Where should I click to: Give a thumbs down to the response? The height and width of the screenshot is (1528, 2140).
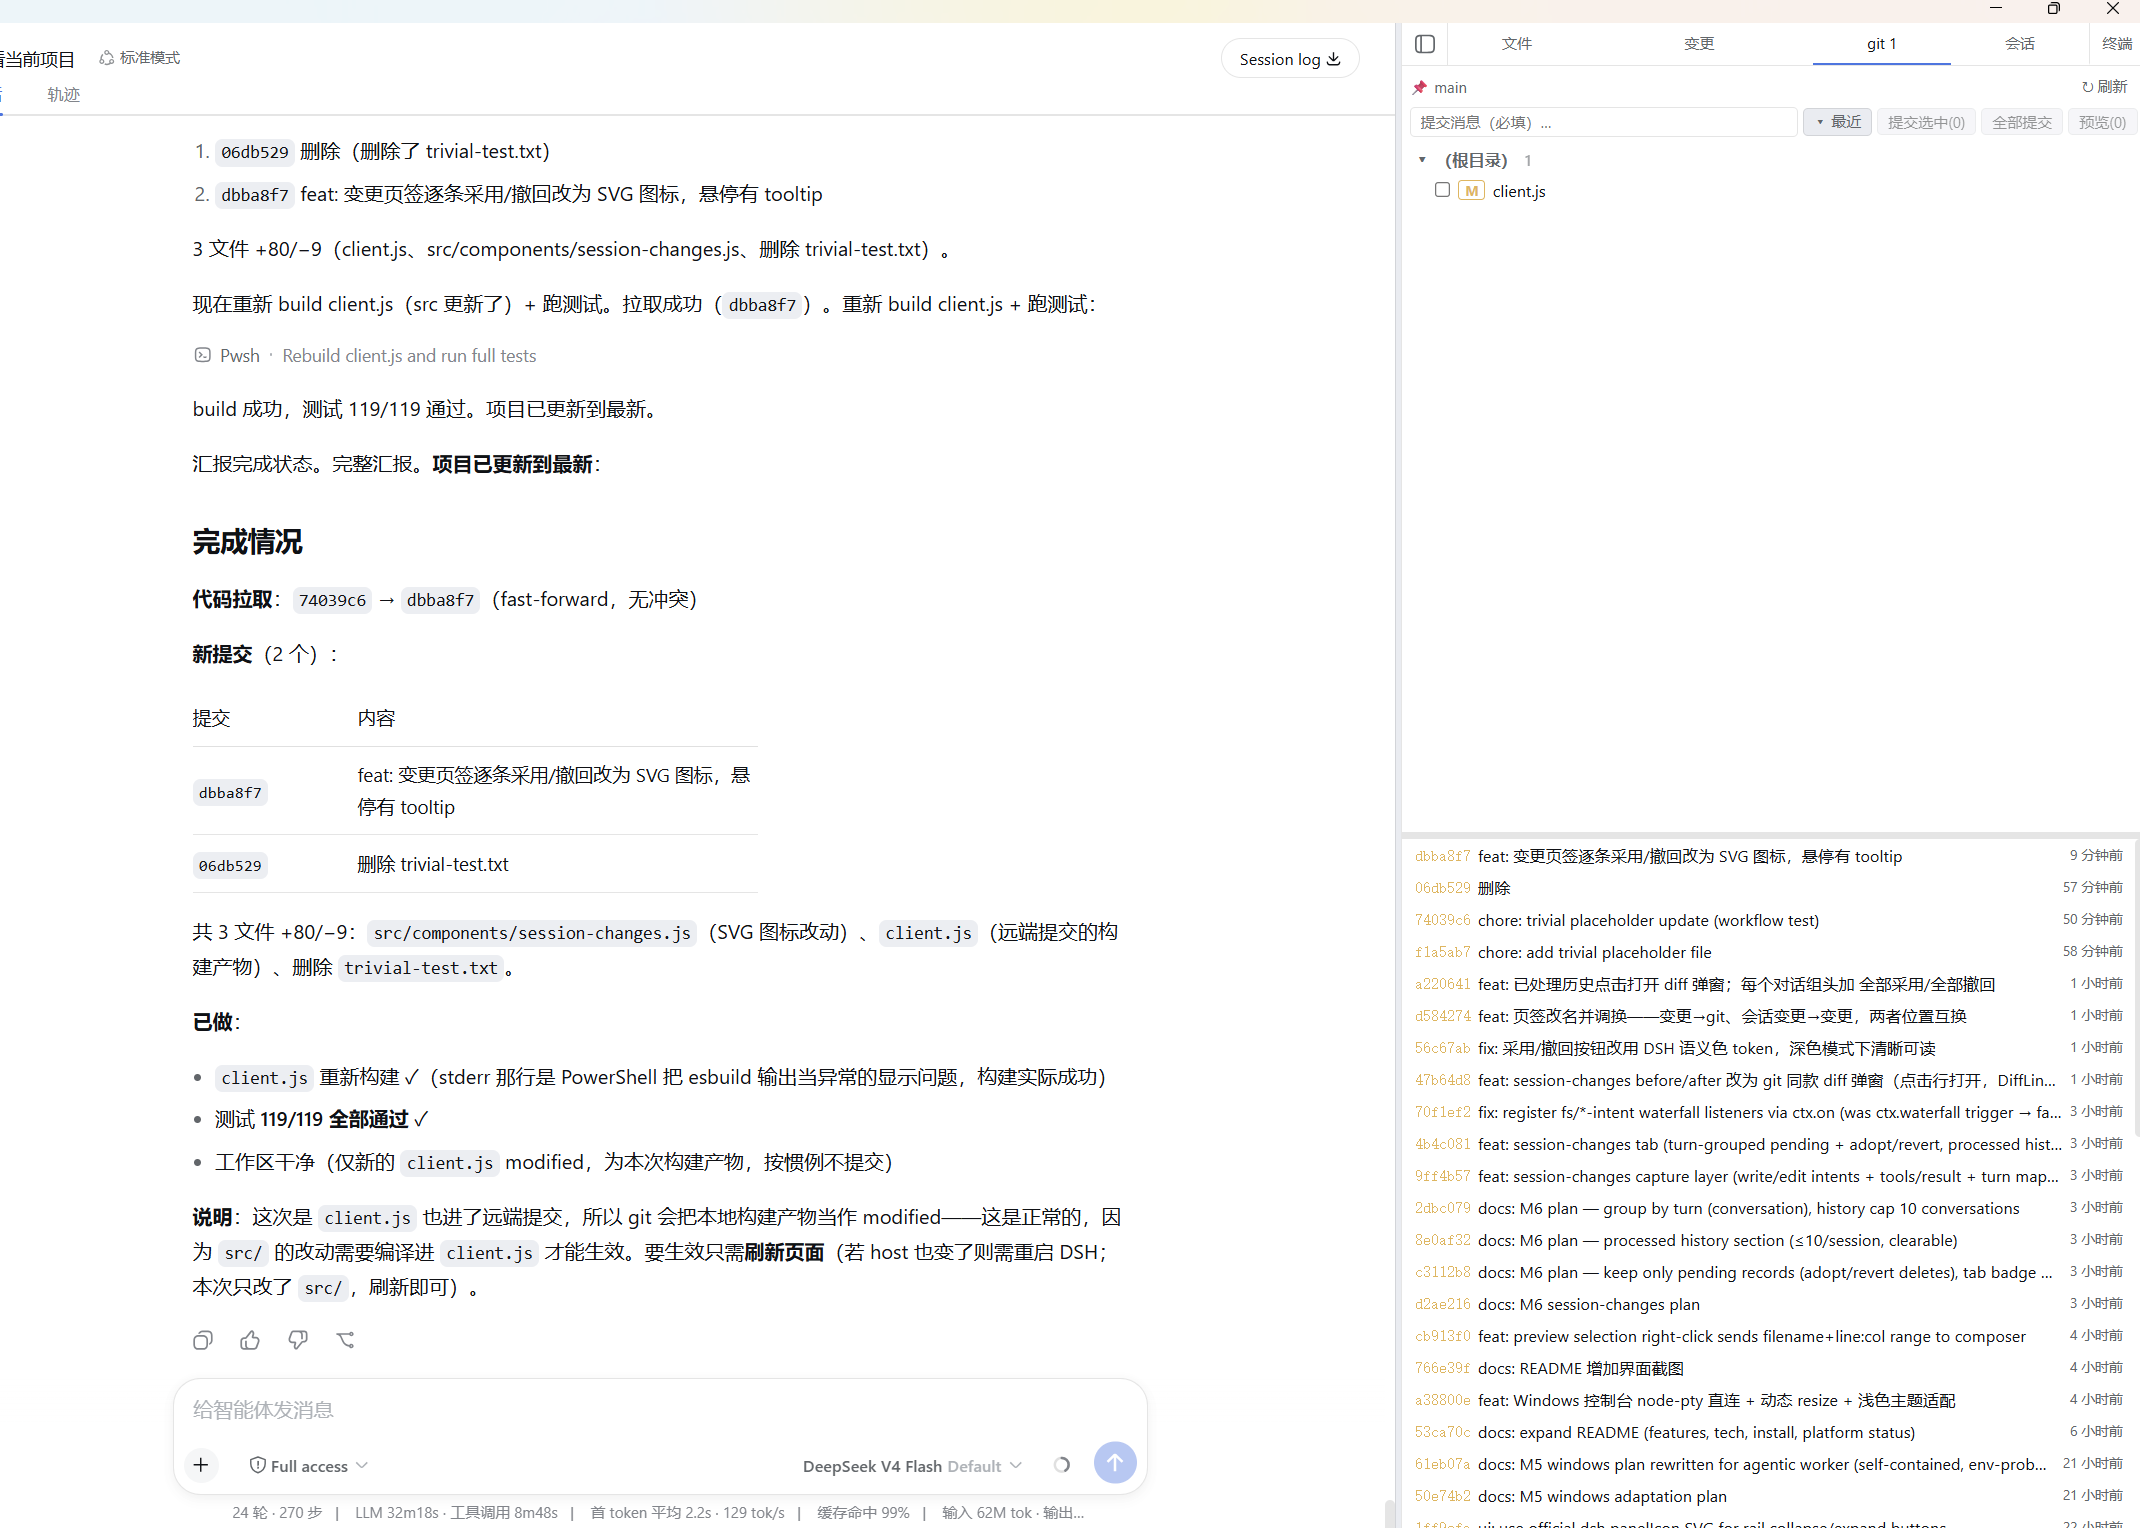298,1340
